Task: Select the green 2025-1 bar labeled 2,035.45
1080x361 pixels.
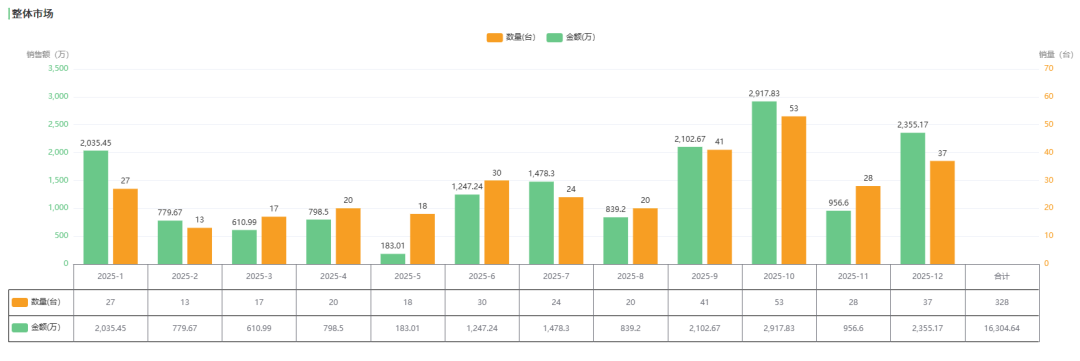Action: coord(96,207)
